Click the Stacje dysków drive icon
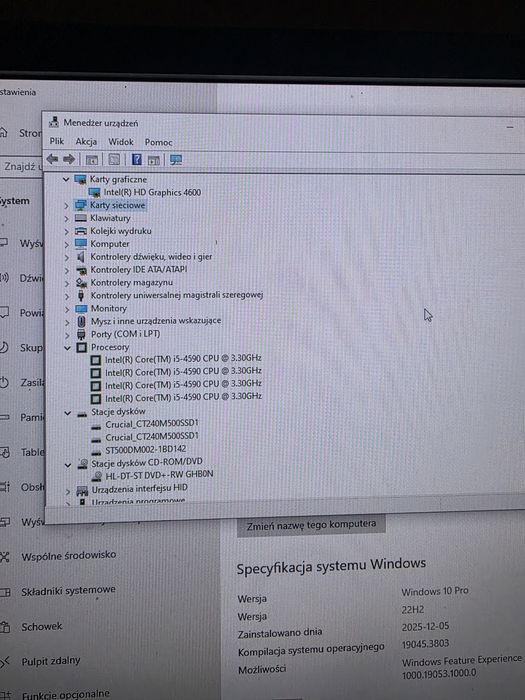The height and width of the screenshot is (700, 525). point(82,414)
